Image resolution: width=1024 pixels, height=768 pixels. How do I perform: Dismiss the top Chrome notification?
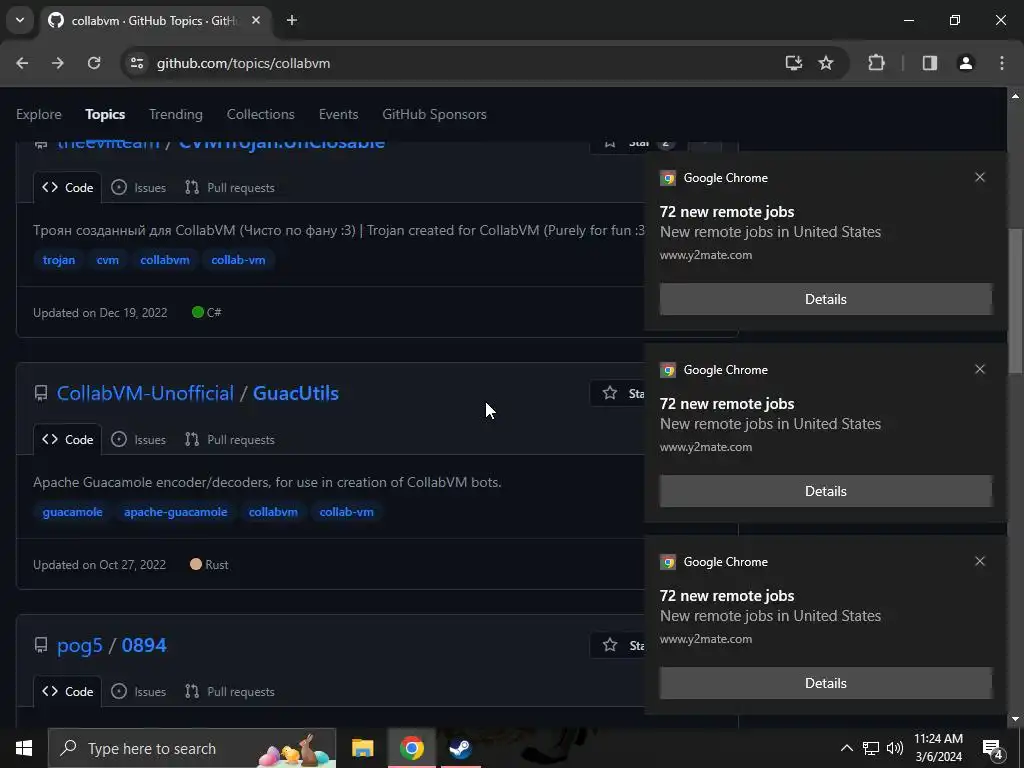(980, 177)
